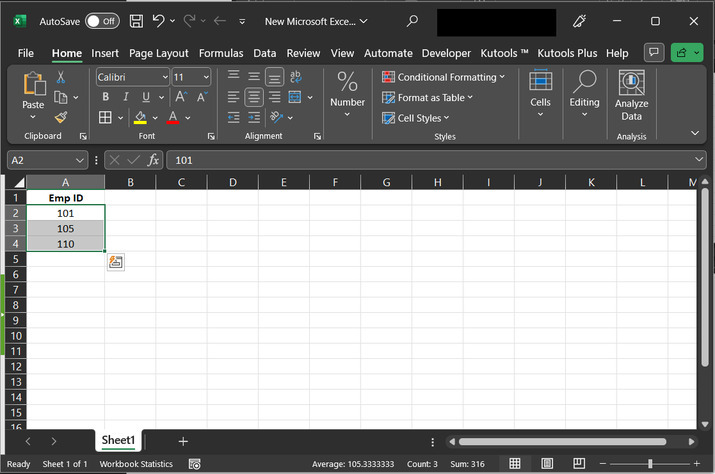Image resolution: width=715 pixels, height=474 pixels.
Task: Open the Cells dropdown
Action: (540, 94)
